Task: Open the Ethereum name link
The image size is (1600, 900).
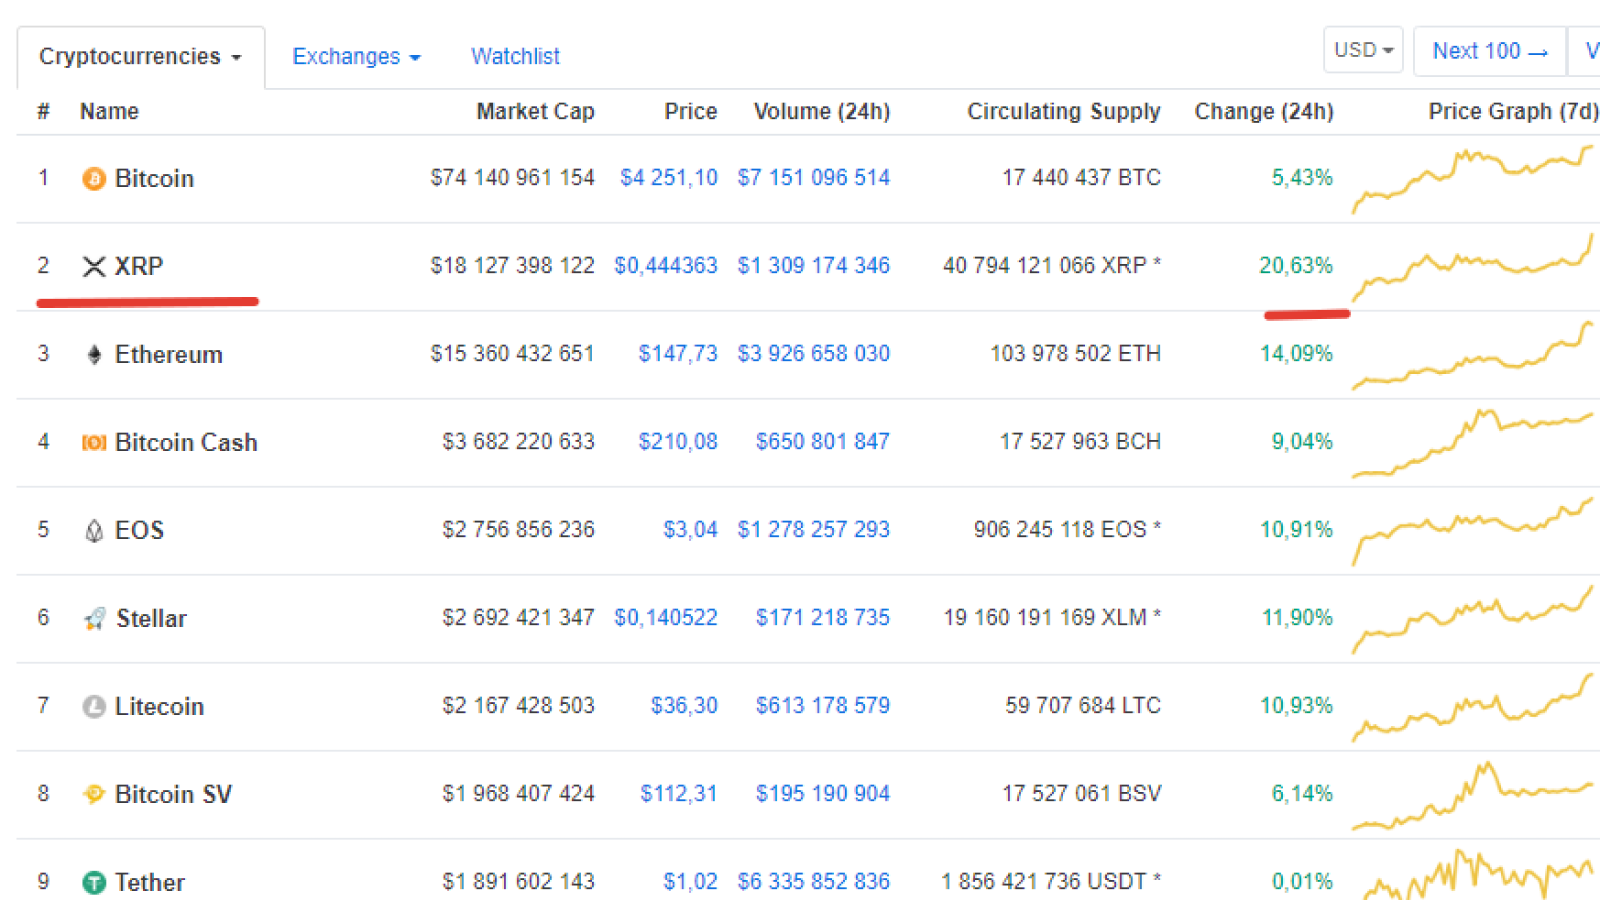Action: (168, 355)
